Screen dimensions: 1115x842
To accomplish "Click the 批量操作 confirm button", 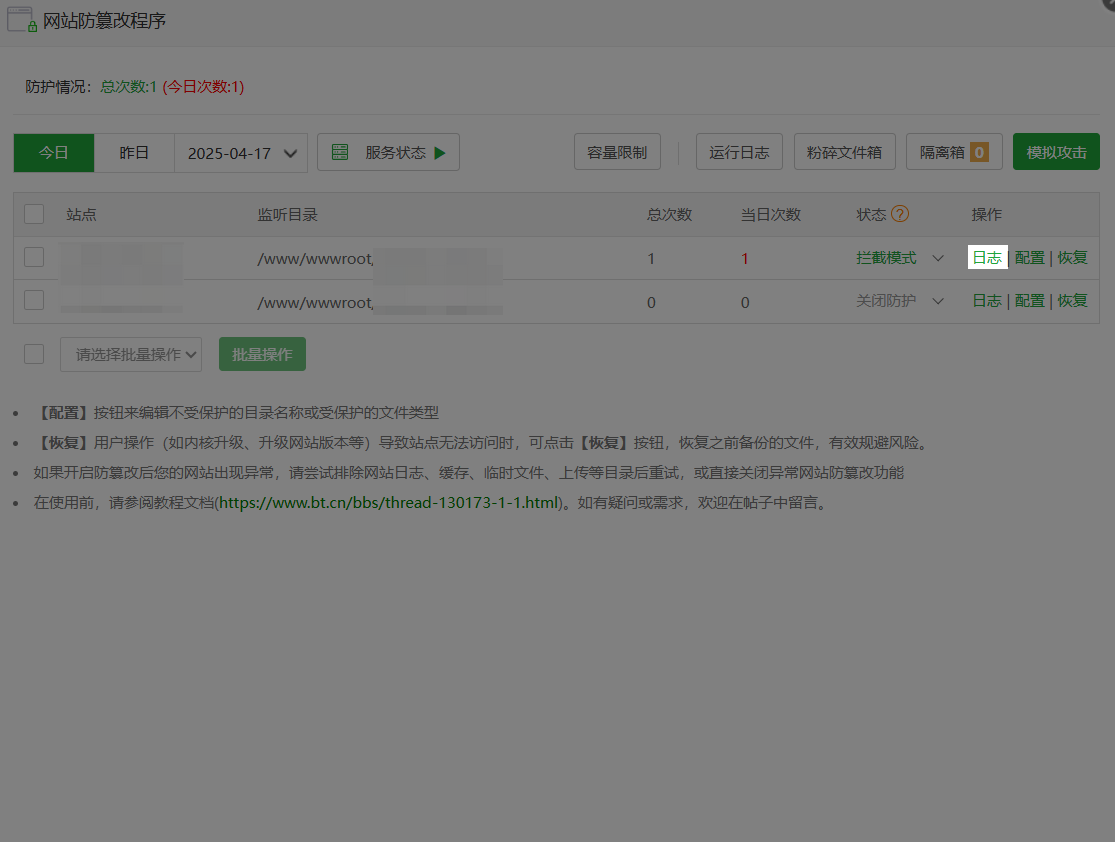I will (x=262, y=353).
